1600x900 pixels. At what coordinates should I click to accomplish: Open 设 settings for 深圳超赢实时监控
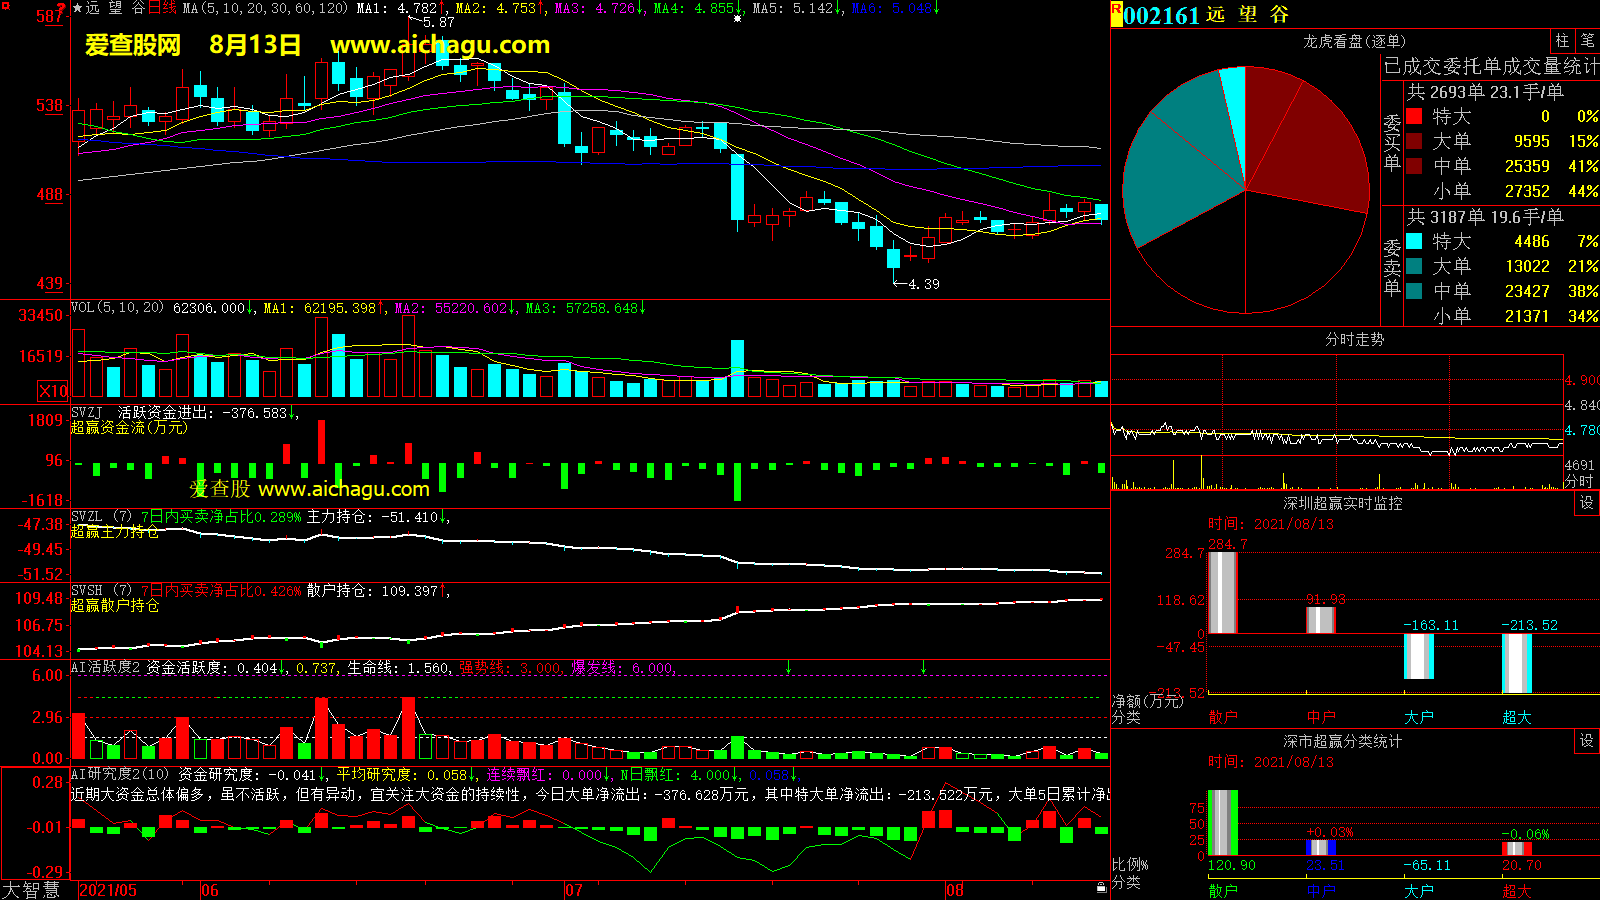1587,503
